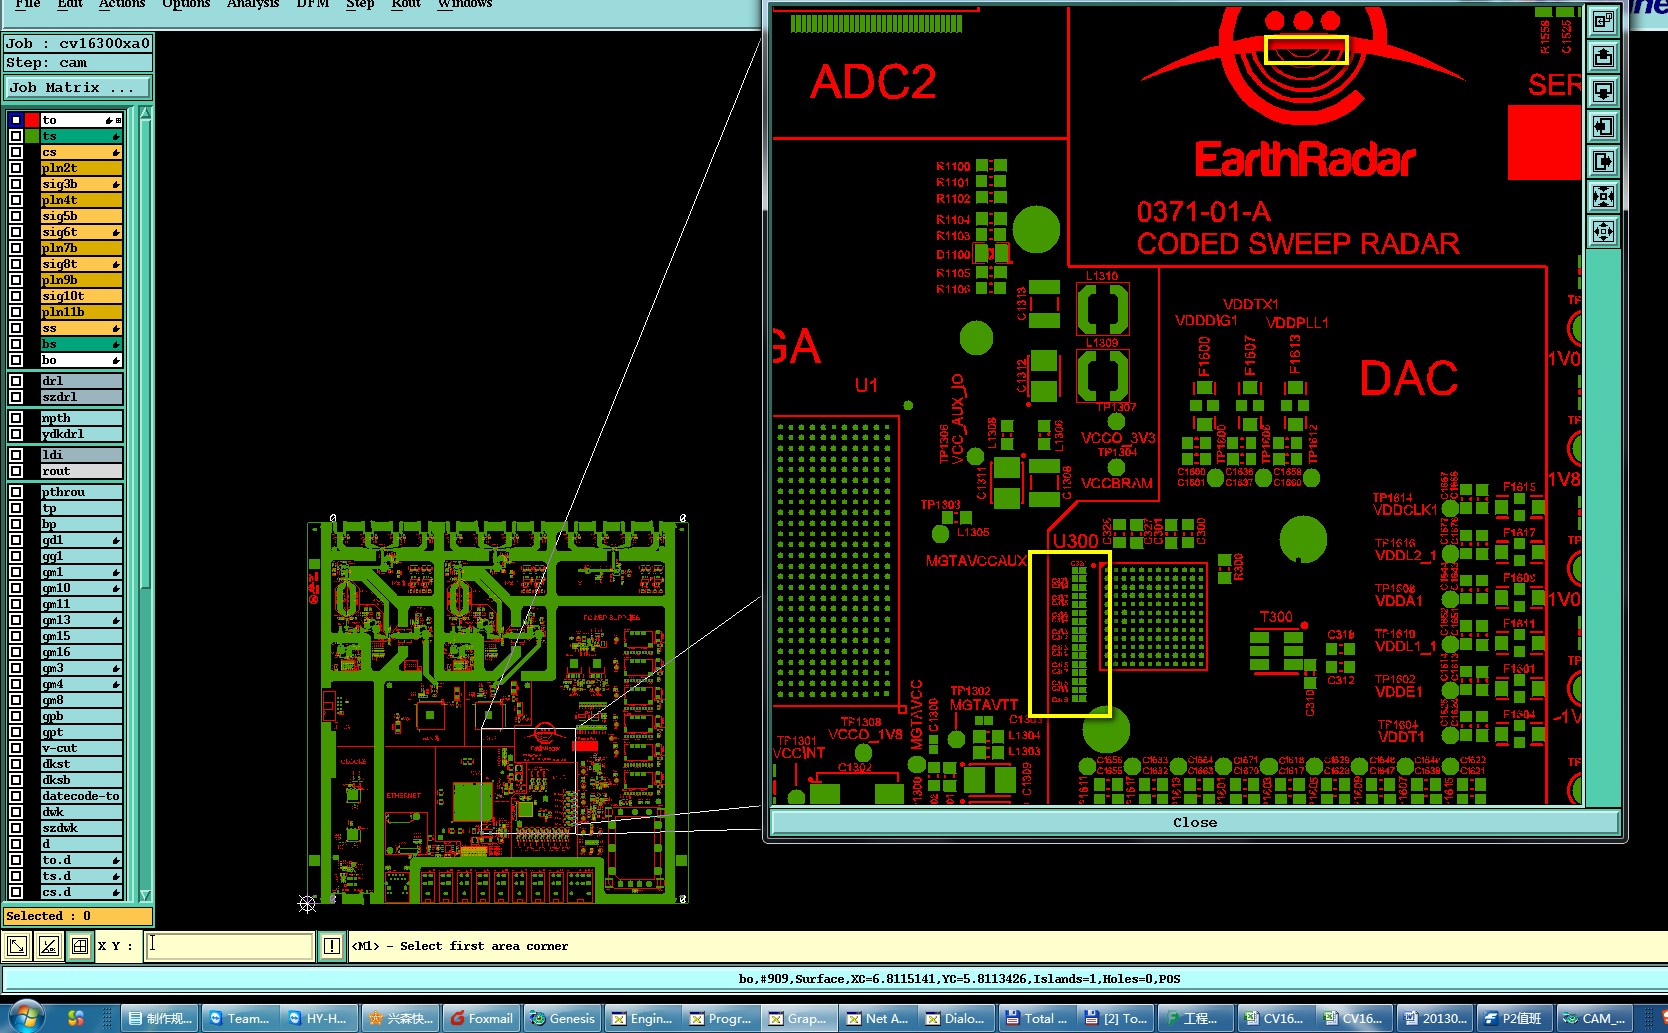1668x1033 pixels.
Task: Click the green color swatch of layer 'ts'
Action: (x=32, y=136)
